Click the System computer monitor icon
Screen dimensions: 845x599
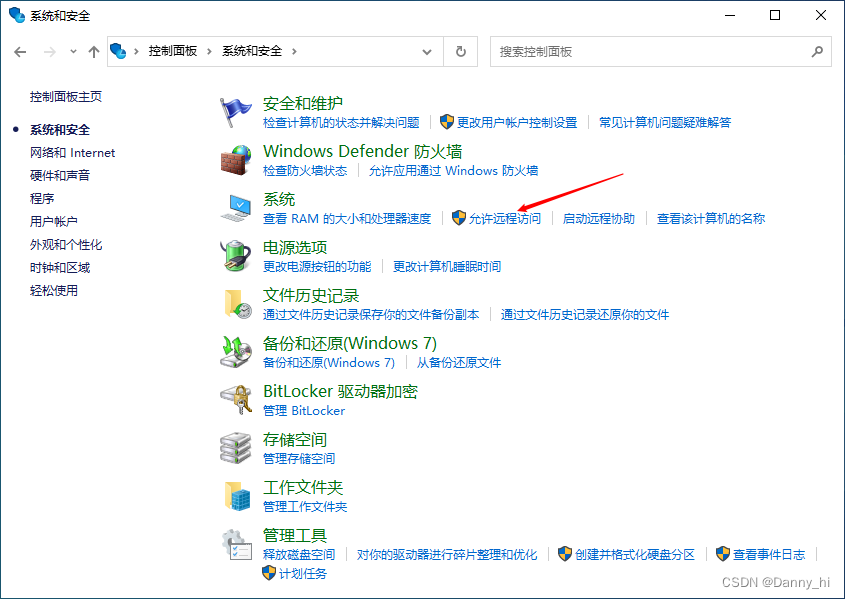coord(236,208)
